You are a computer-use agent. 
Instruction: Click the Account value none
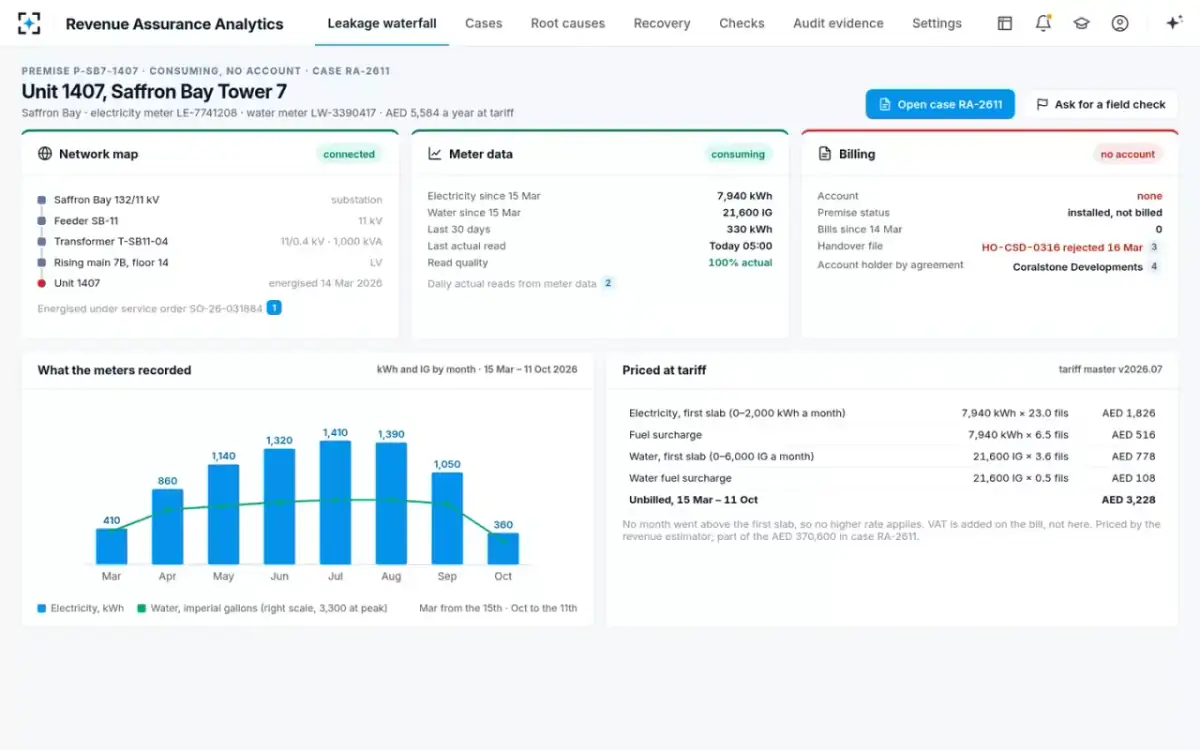(x=1150, y=196)
